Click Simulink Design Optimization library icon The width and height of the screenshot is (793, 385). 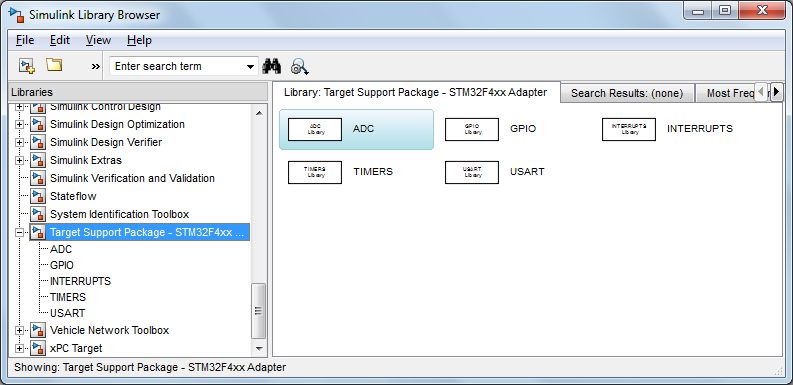click(x=37, y=124)
